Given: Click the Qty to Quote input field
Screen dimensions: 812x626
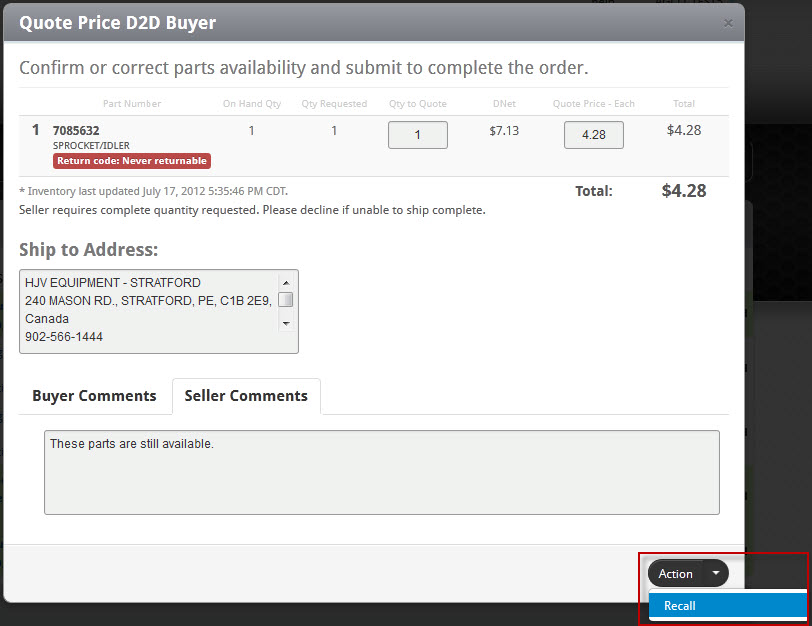Looking at the screenshot, I should pyautogui.click(x=418, y=135).
